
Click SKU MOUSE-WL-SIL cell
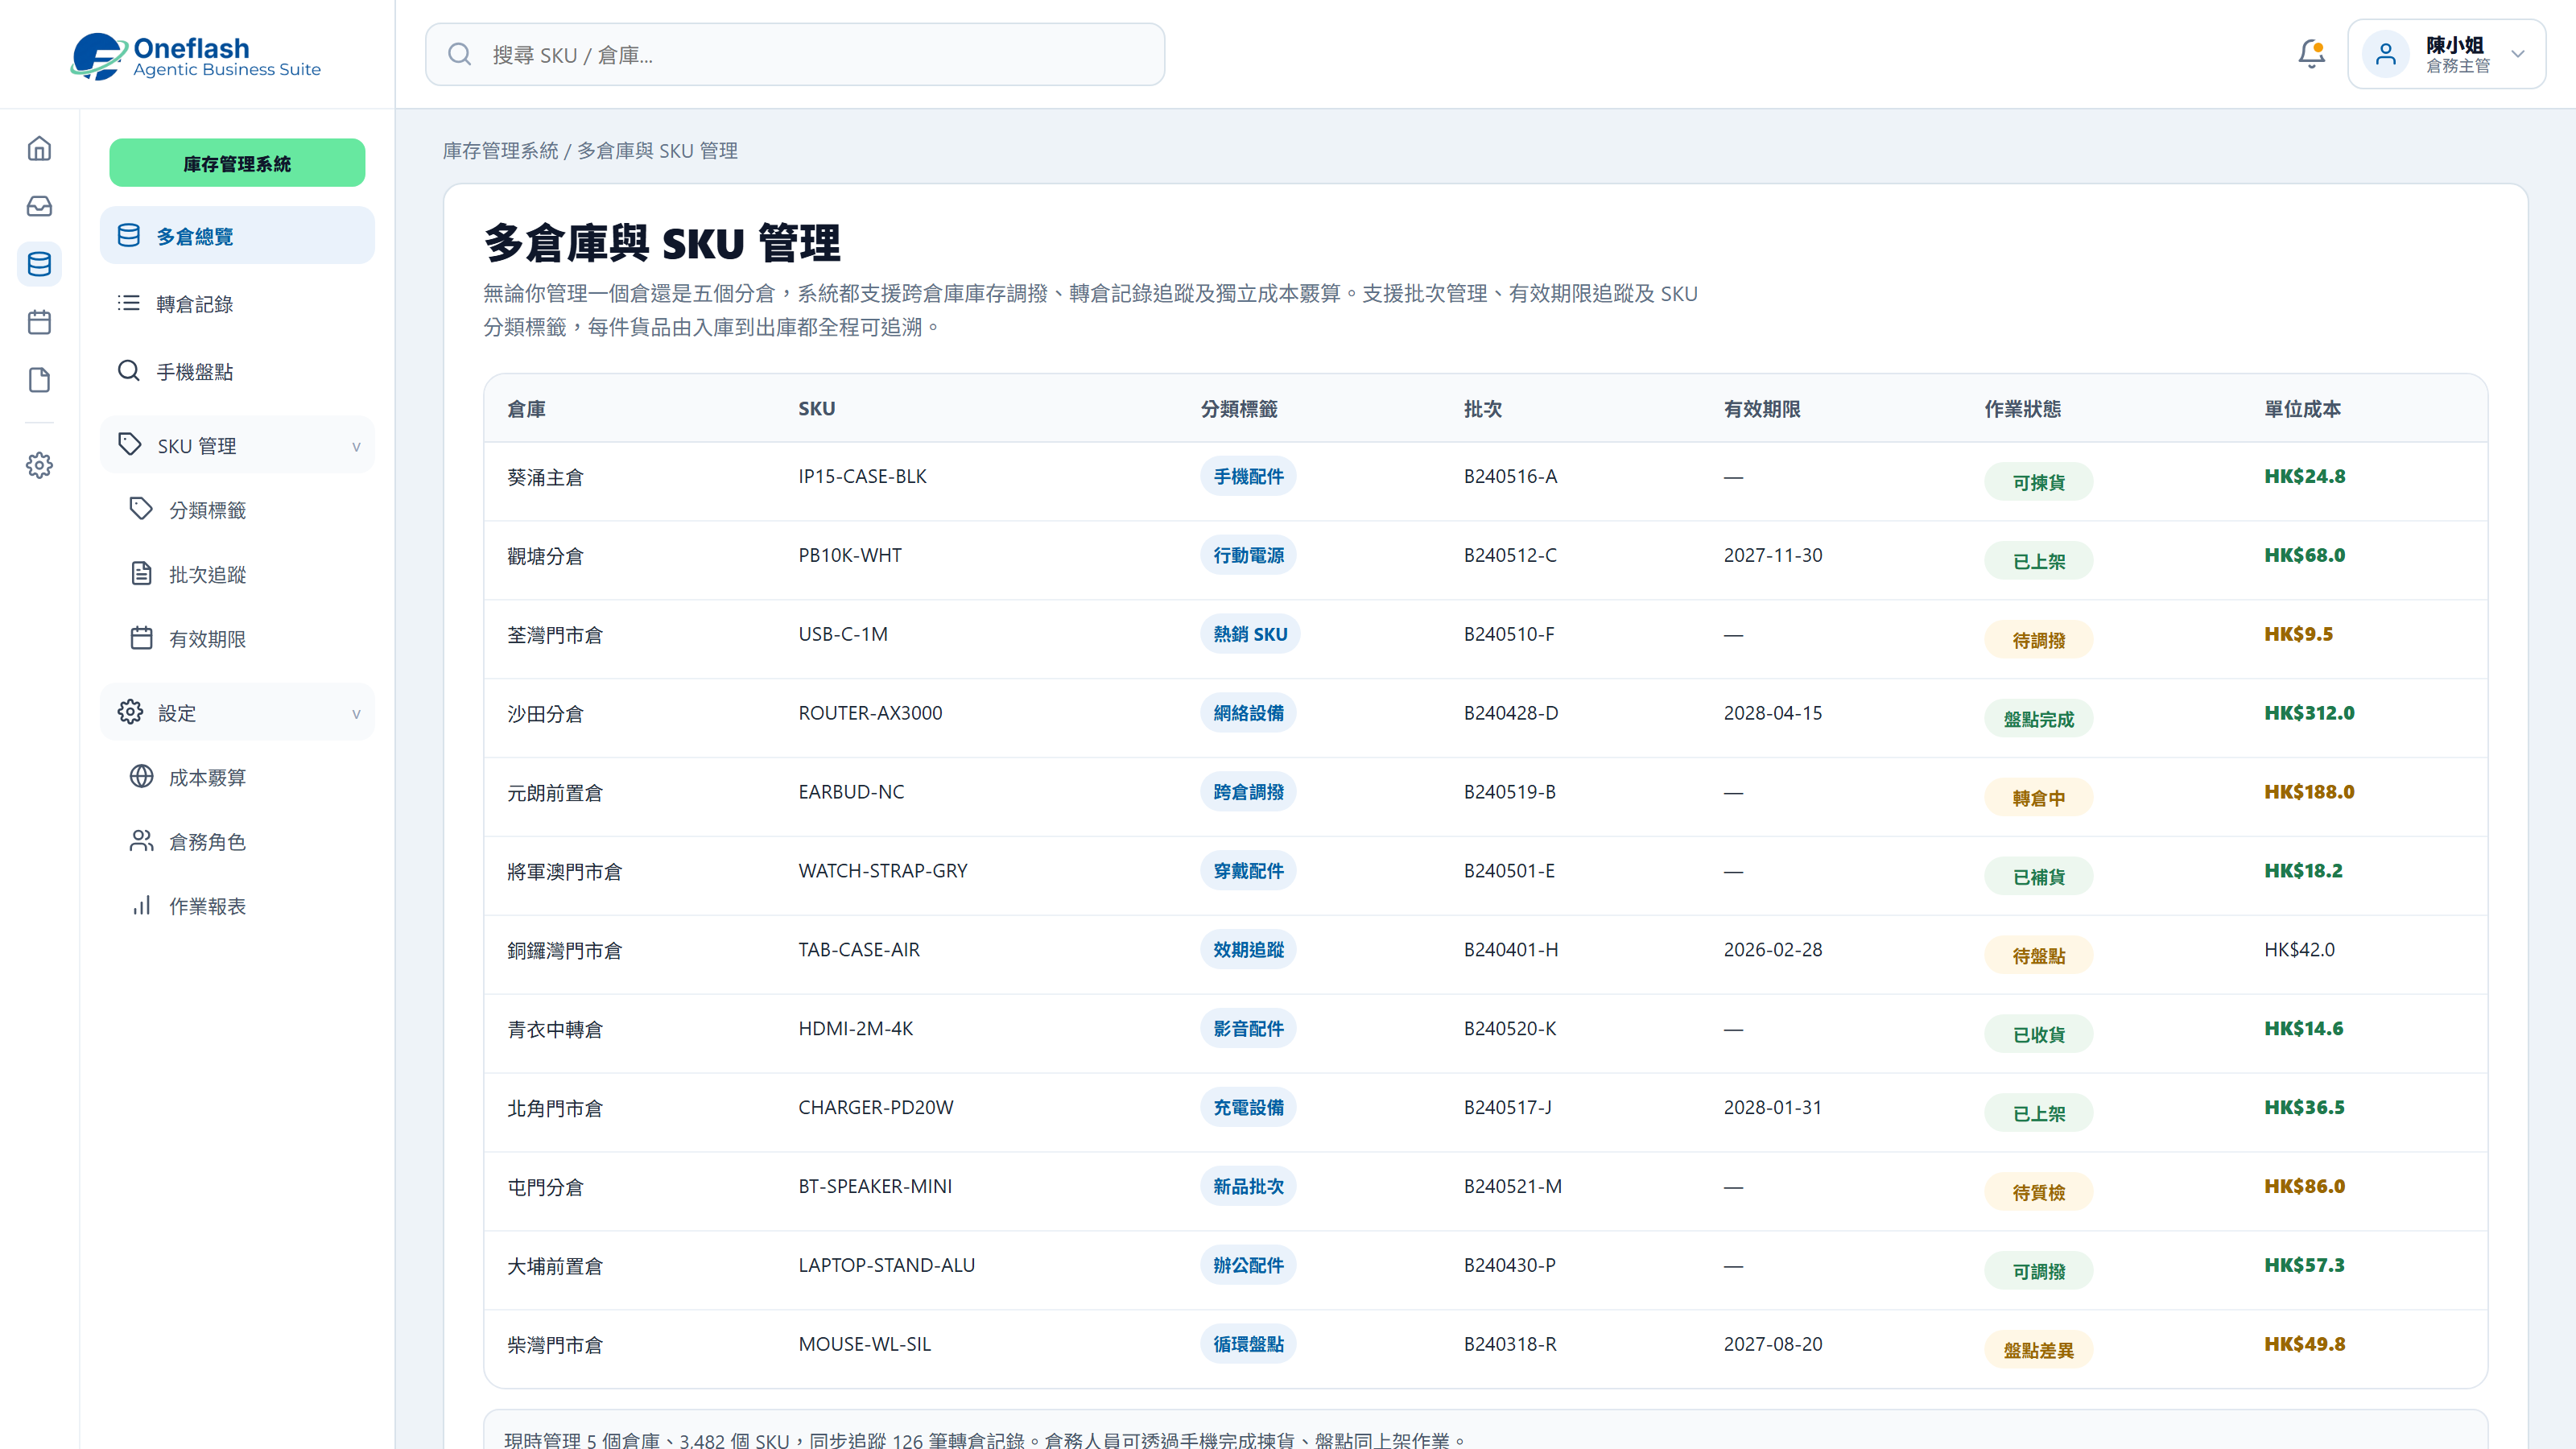(x=864, y=1344)
